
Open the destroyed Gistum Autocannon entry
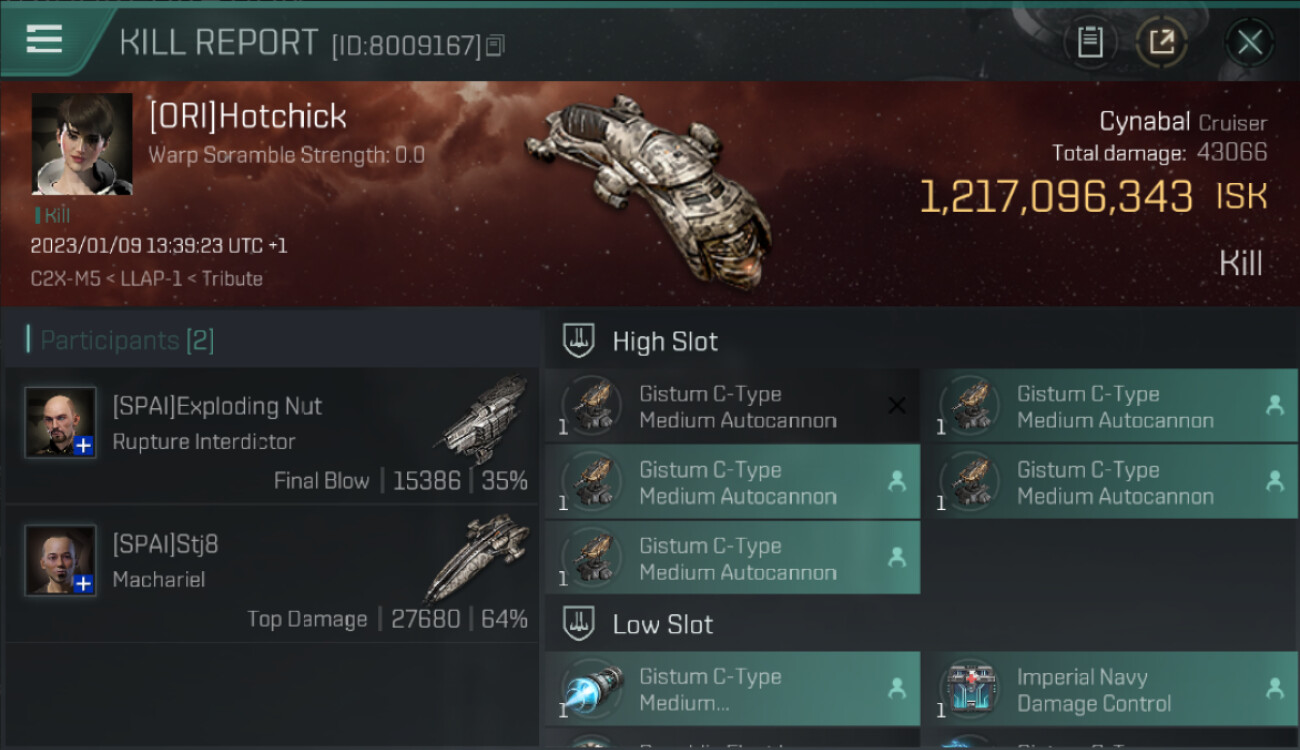click(732, 406)
